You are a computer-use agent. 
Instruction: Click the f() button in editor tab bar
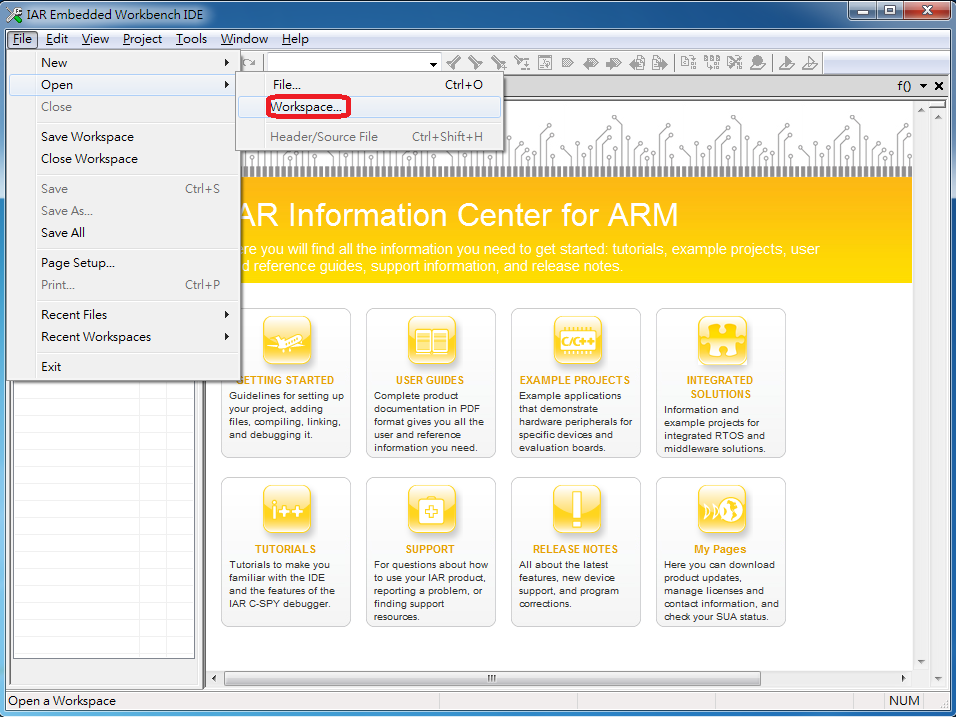(904, 86)
